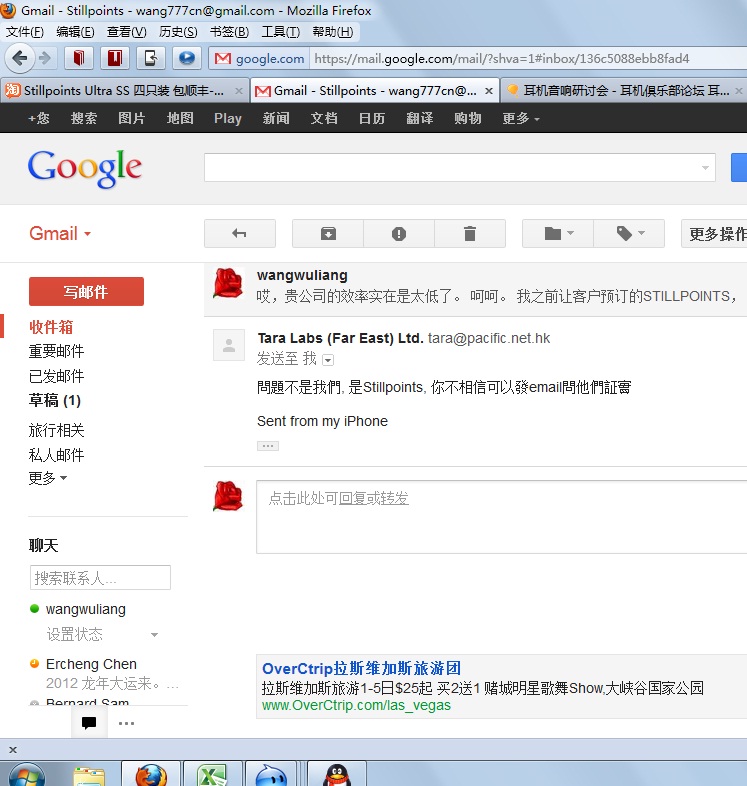This screenshot has width=747, height=786.
Task: Open the 私人邮件 label
Action: click(56, 455)
